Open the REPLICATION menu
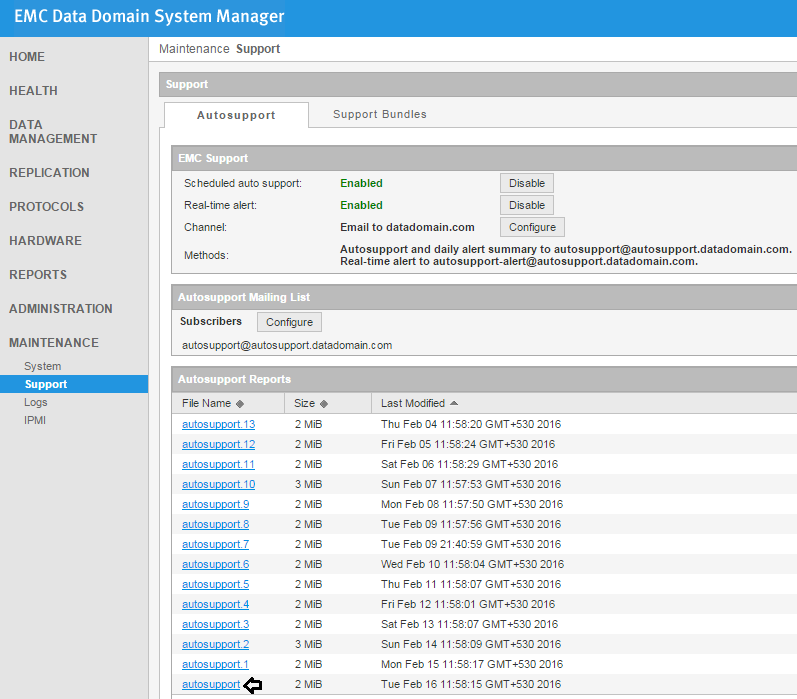Screen dimensions: 797x699 49,173
